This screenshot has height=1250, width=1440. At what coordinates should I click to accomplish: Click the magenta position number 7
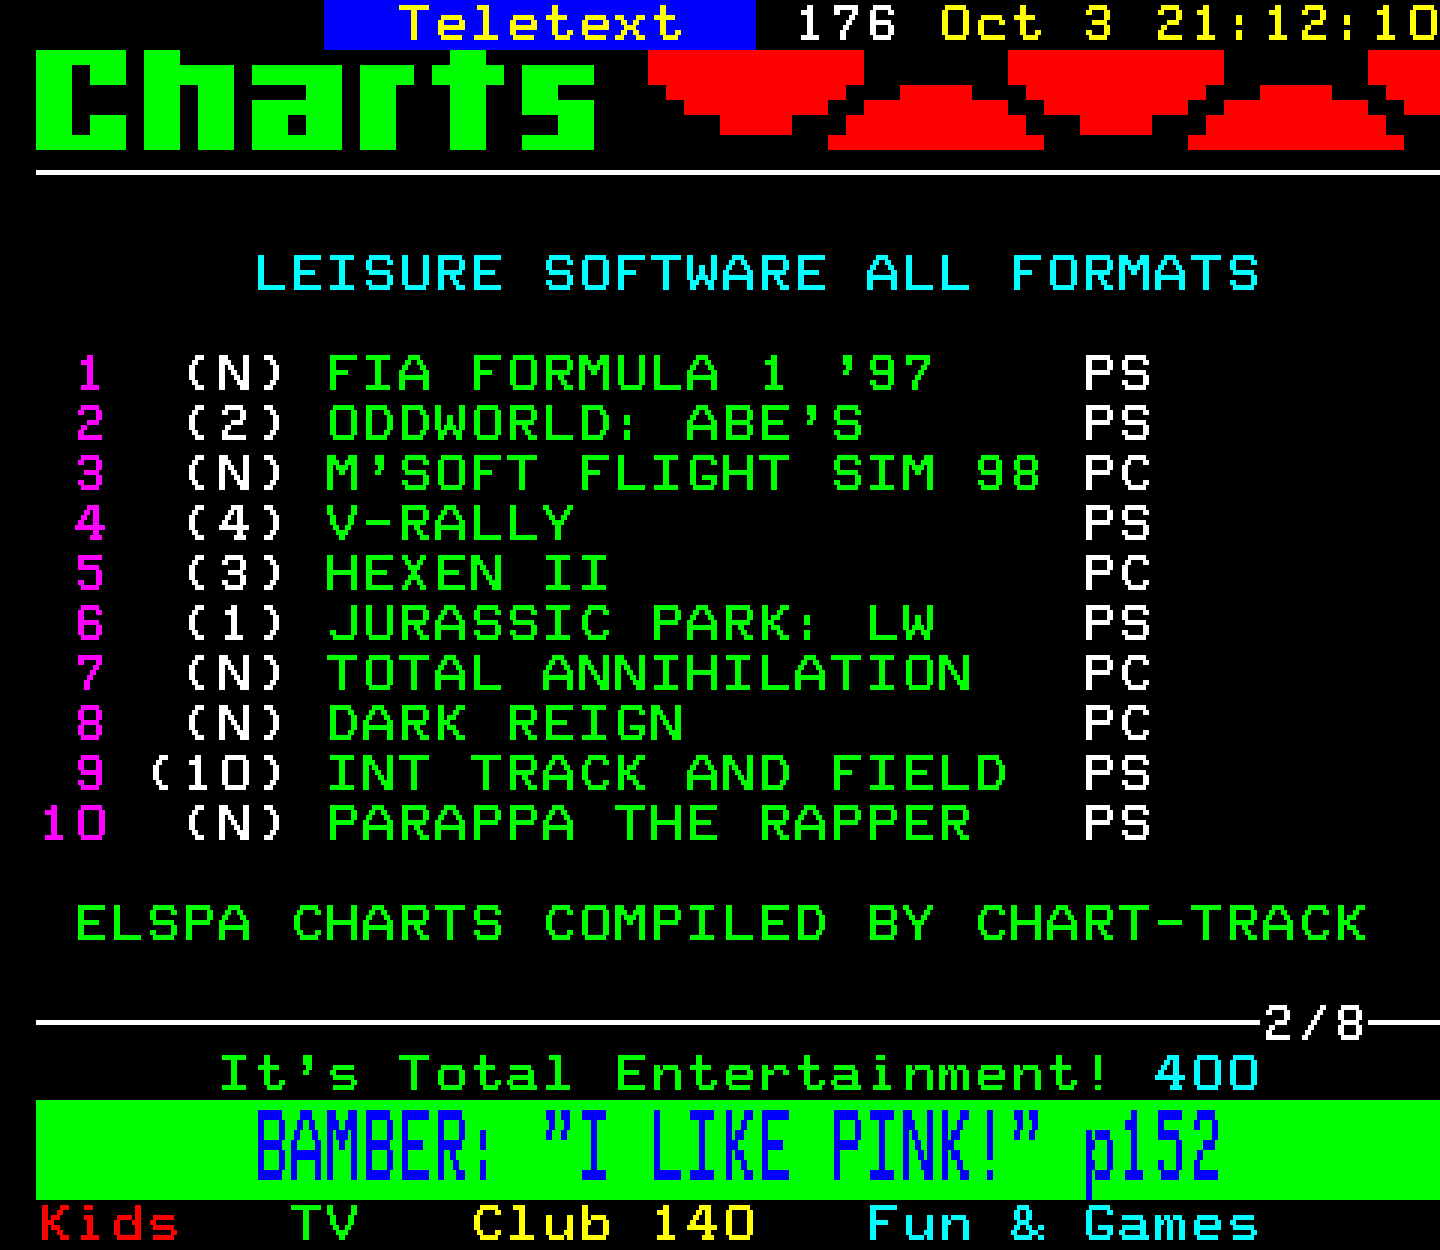click(x=90, y=674)
